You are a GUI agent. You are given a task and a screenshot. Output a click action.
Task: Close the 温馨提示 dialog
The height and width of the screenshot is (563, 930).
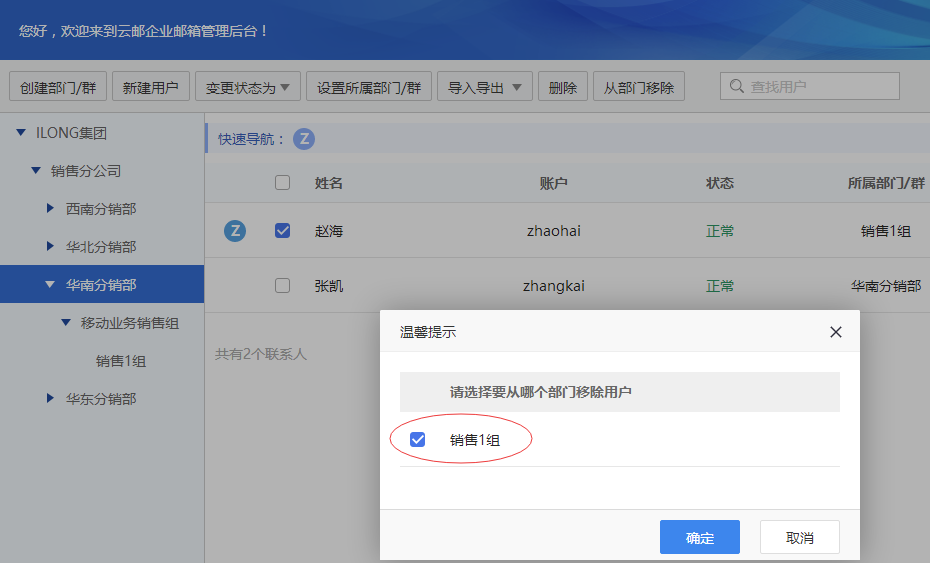point(836,332)
